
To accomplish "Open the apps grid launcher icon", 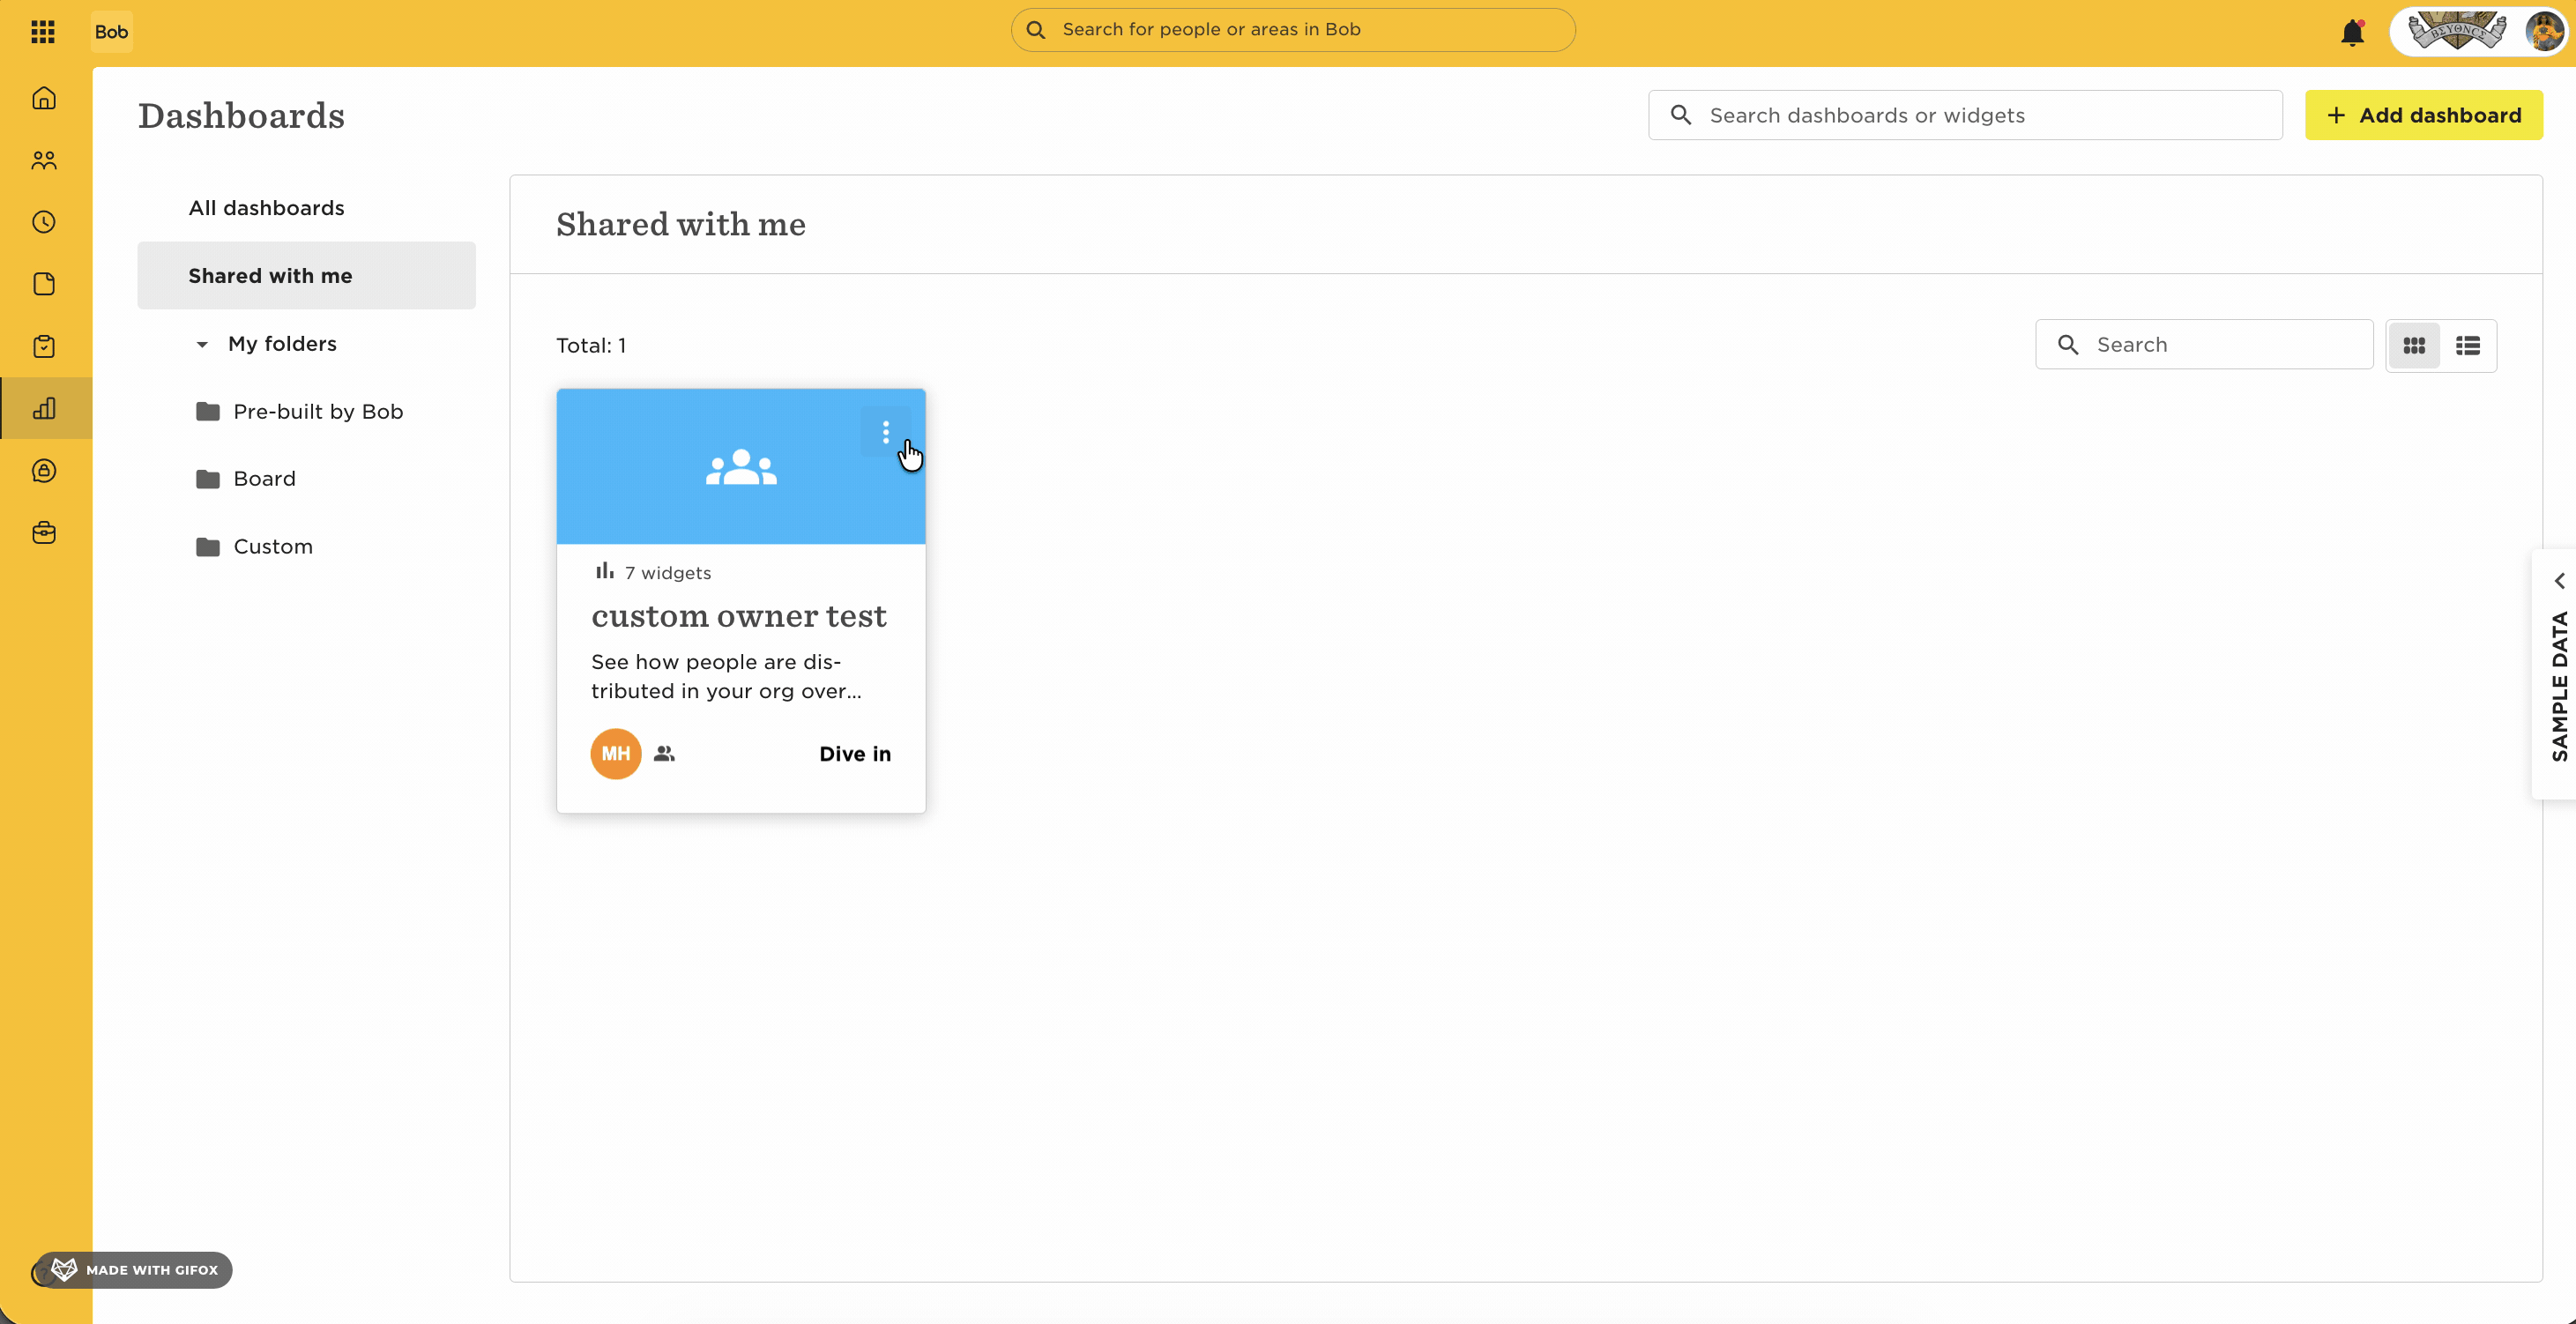I will 43,31.
